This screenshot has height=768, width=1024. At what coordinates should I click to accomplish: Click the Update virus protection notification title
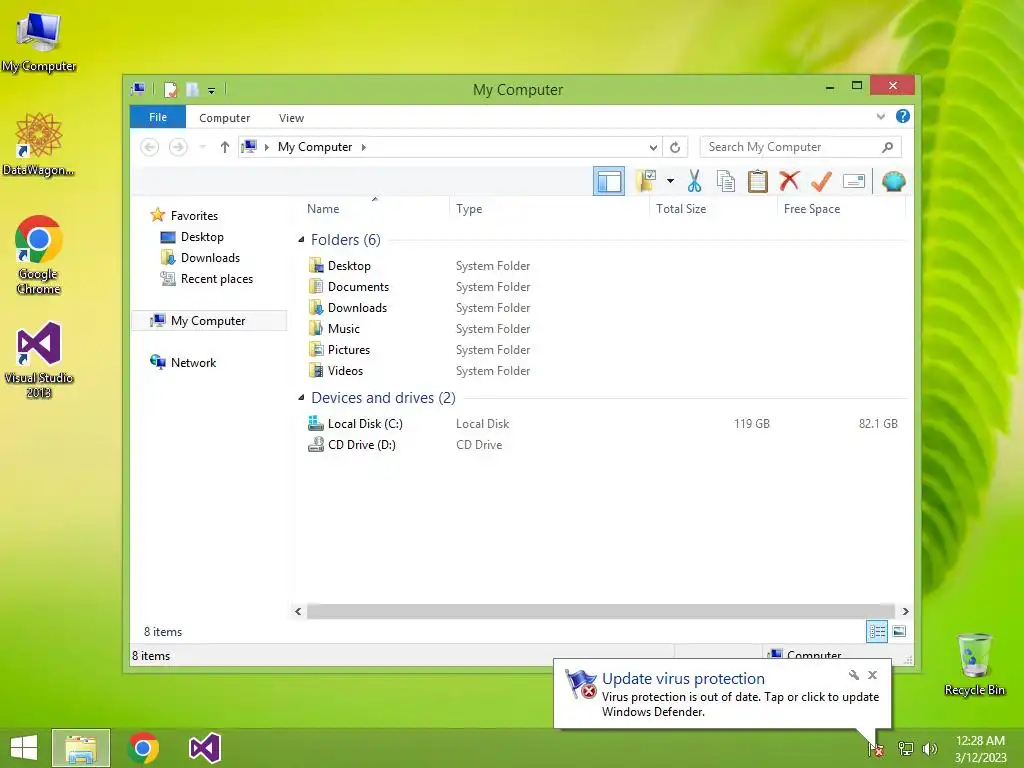(x=683, y=679)
